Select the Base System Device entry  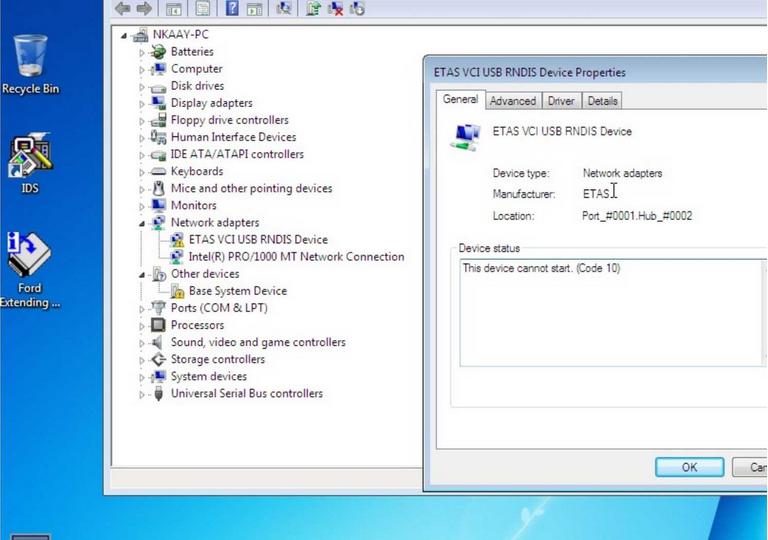tap(237, 291)
